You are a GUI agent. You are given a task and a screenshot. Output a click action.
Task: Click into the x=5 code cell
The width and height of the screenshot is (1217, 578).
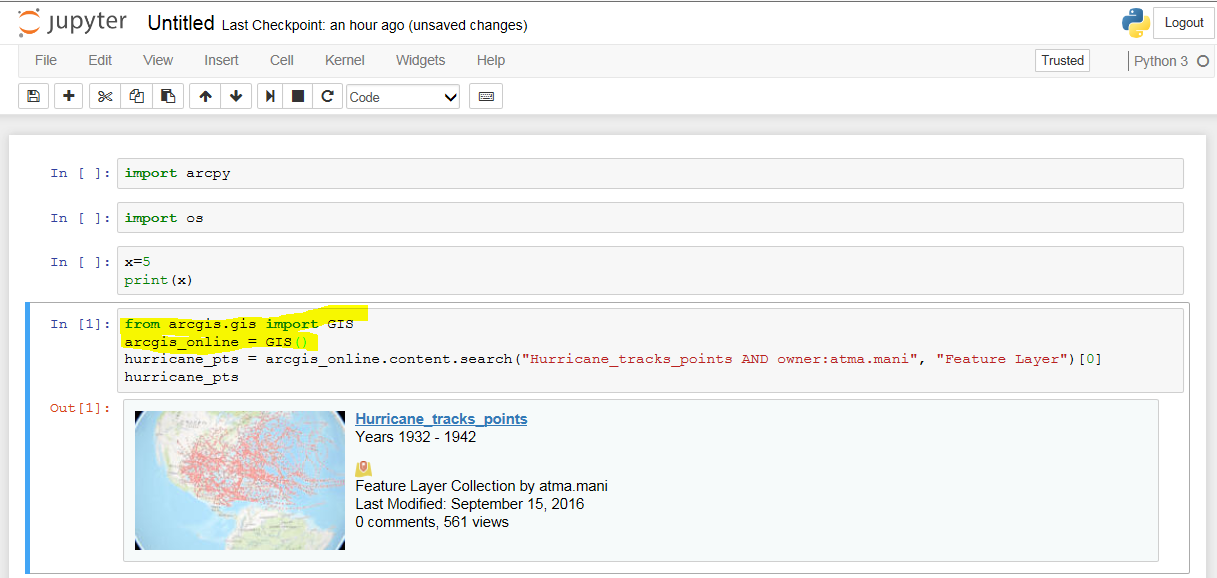coord(650,271)
